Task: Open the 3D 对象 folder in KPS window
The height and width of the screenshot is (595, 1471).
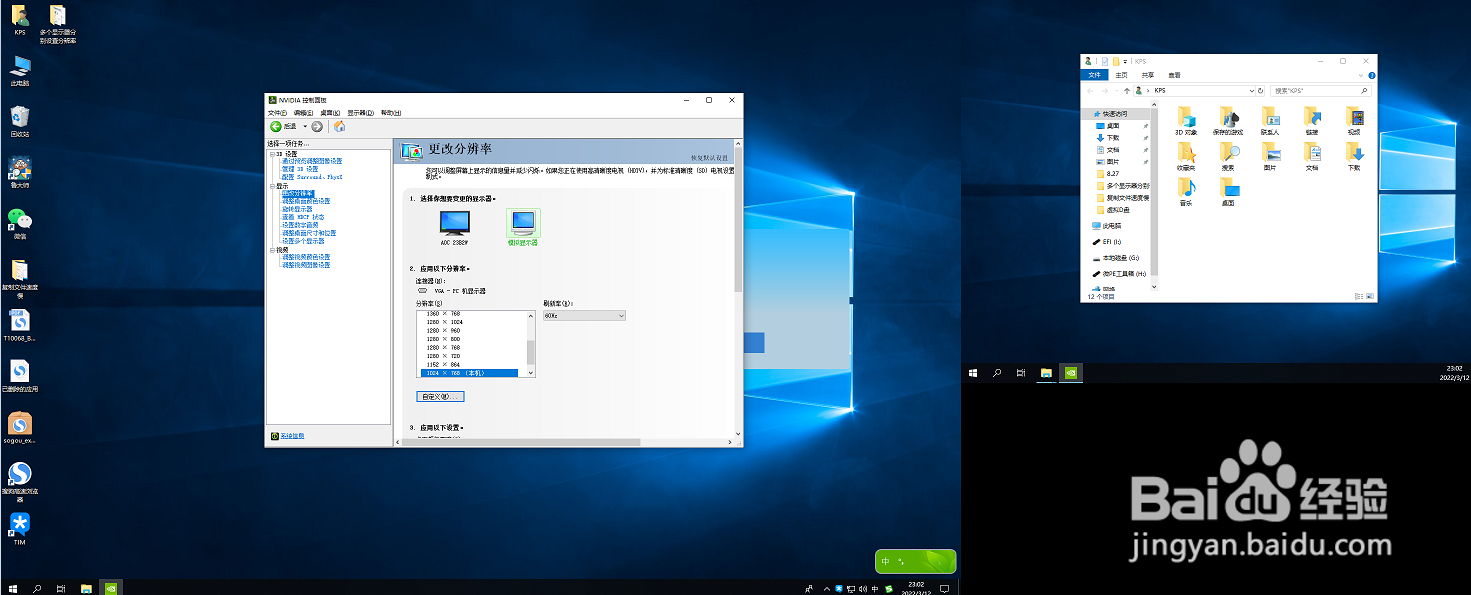Action: tap(1187, 121)
